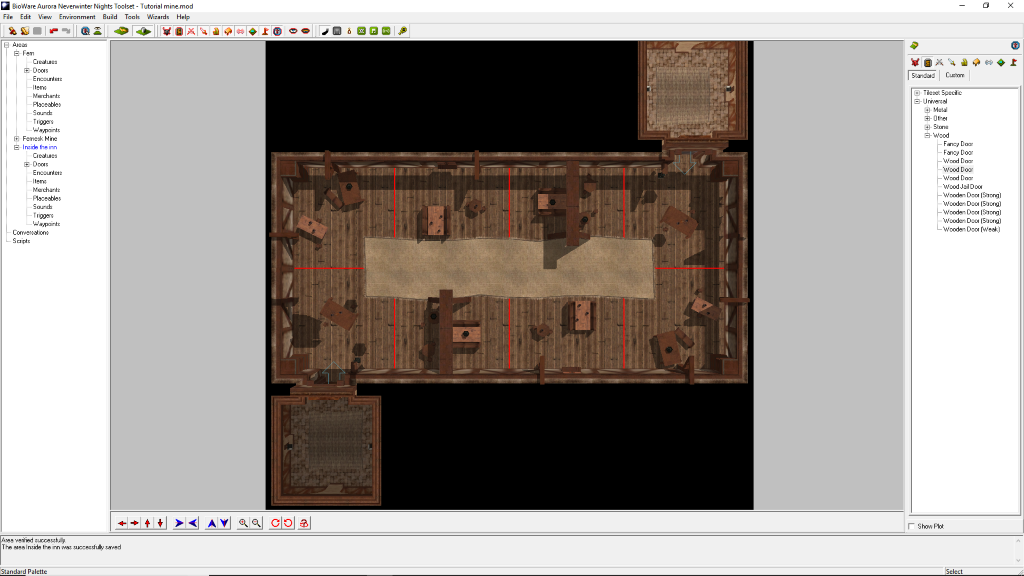The width and height of the screenshot is (1024, 576).
Task: Tilt camera with blue upward arrow
Action: 212,523
